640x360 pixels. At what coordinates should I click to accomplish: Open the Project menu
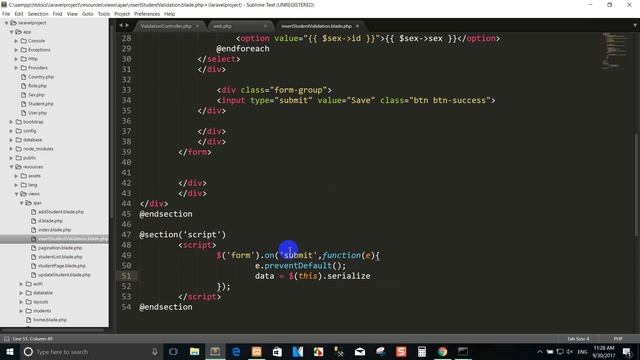pyautogui.click(x=122, y=13)
